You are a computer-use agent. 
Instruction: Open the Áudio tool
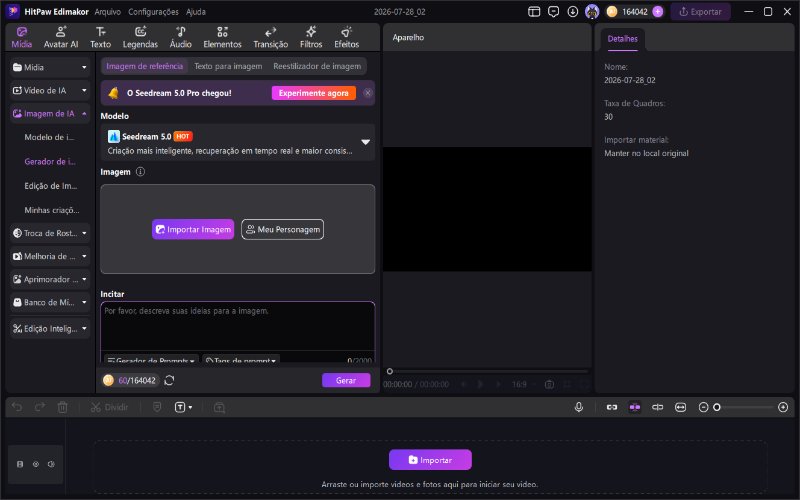181,37
